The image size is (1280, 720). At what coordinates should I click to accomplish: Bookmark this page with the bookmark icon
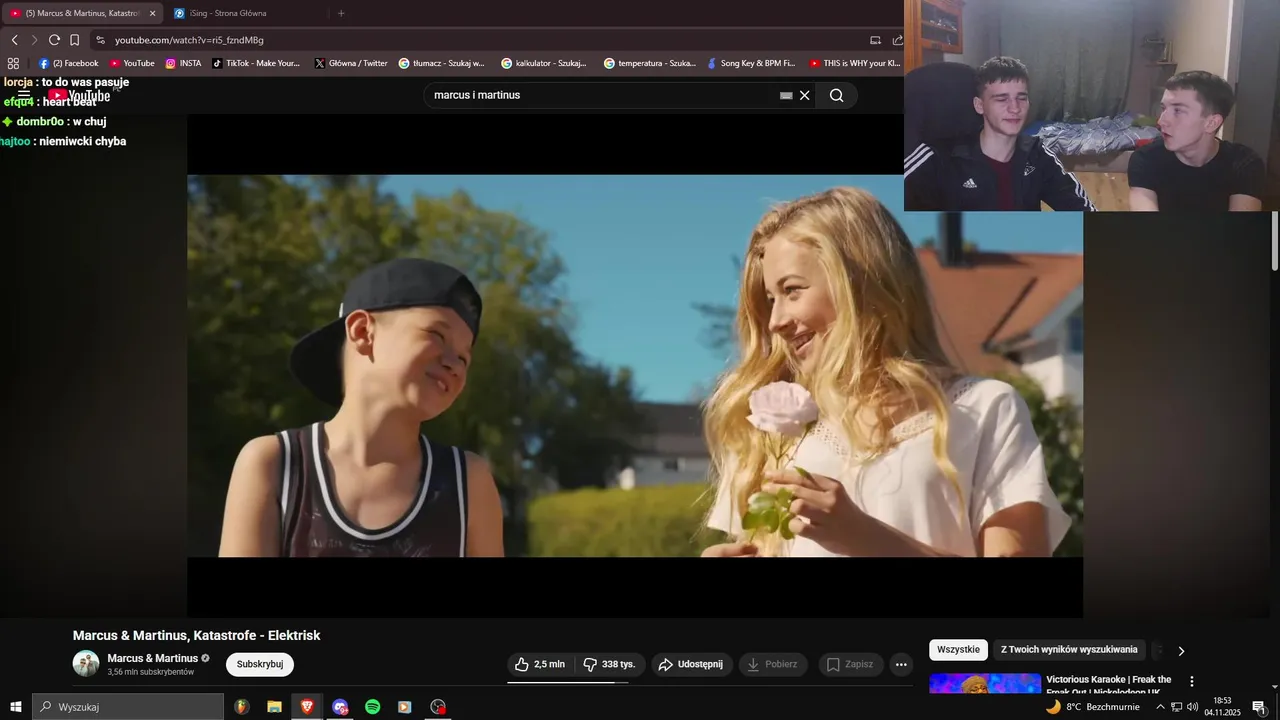(x=74, y=40)
